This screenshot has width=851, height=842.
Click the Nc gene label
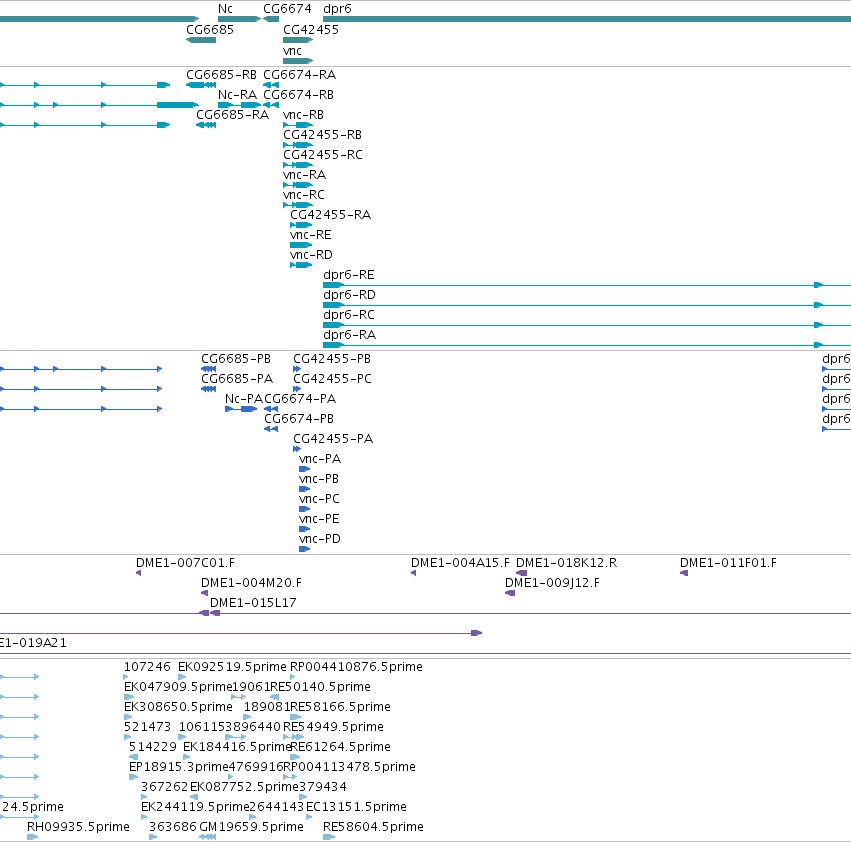[225, 9]
